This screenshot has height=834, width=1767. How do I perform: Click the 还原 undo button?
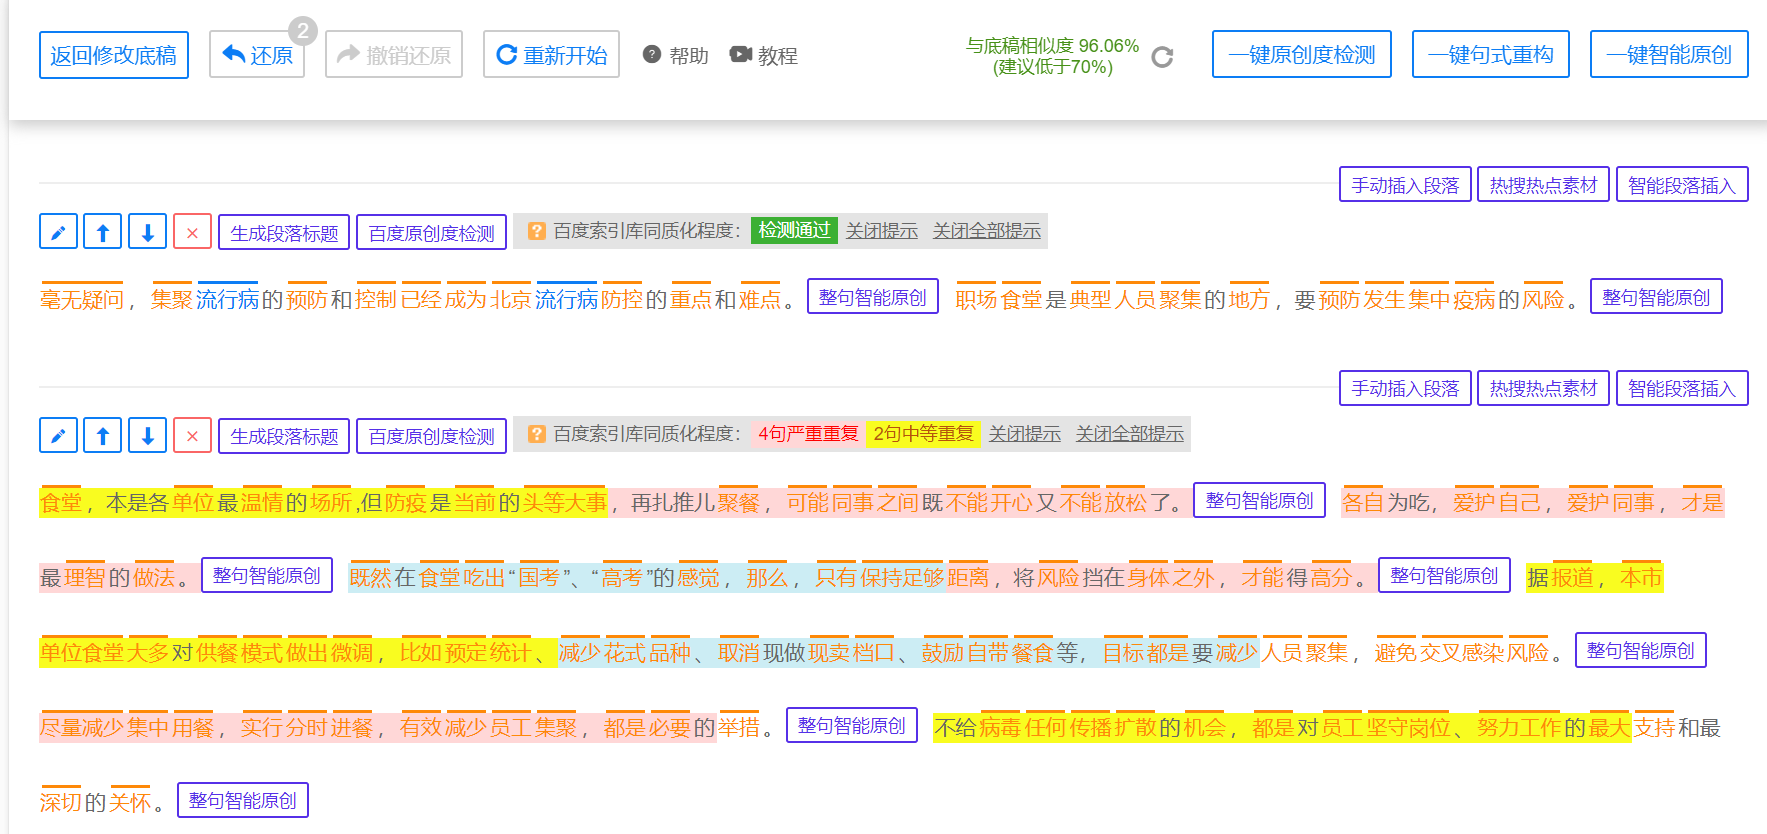click(257, 54)
